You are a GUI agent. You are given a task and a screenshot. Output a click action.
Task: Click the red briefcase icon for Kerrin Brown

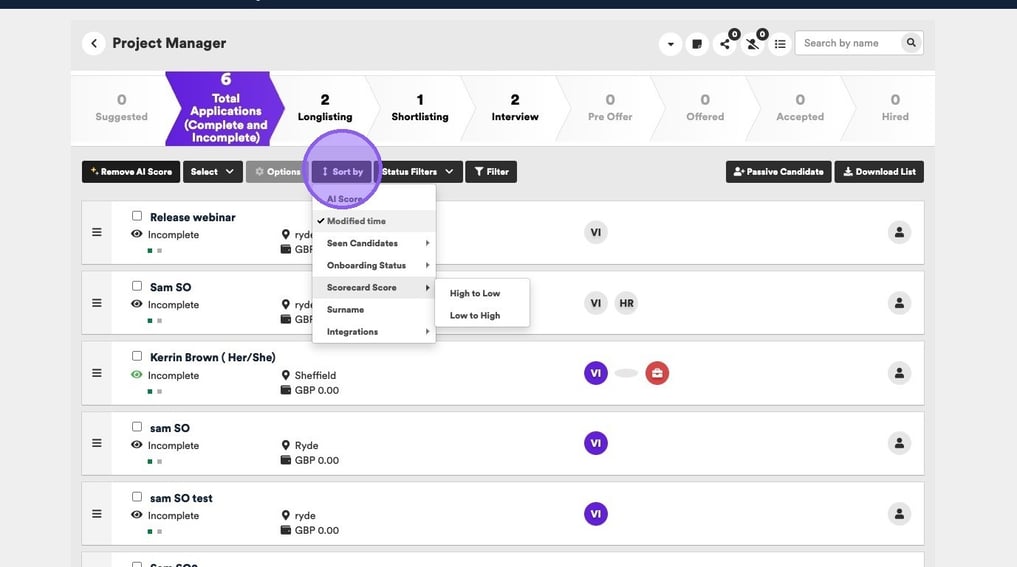click(x=657, y=373)
